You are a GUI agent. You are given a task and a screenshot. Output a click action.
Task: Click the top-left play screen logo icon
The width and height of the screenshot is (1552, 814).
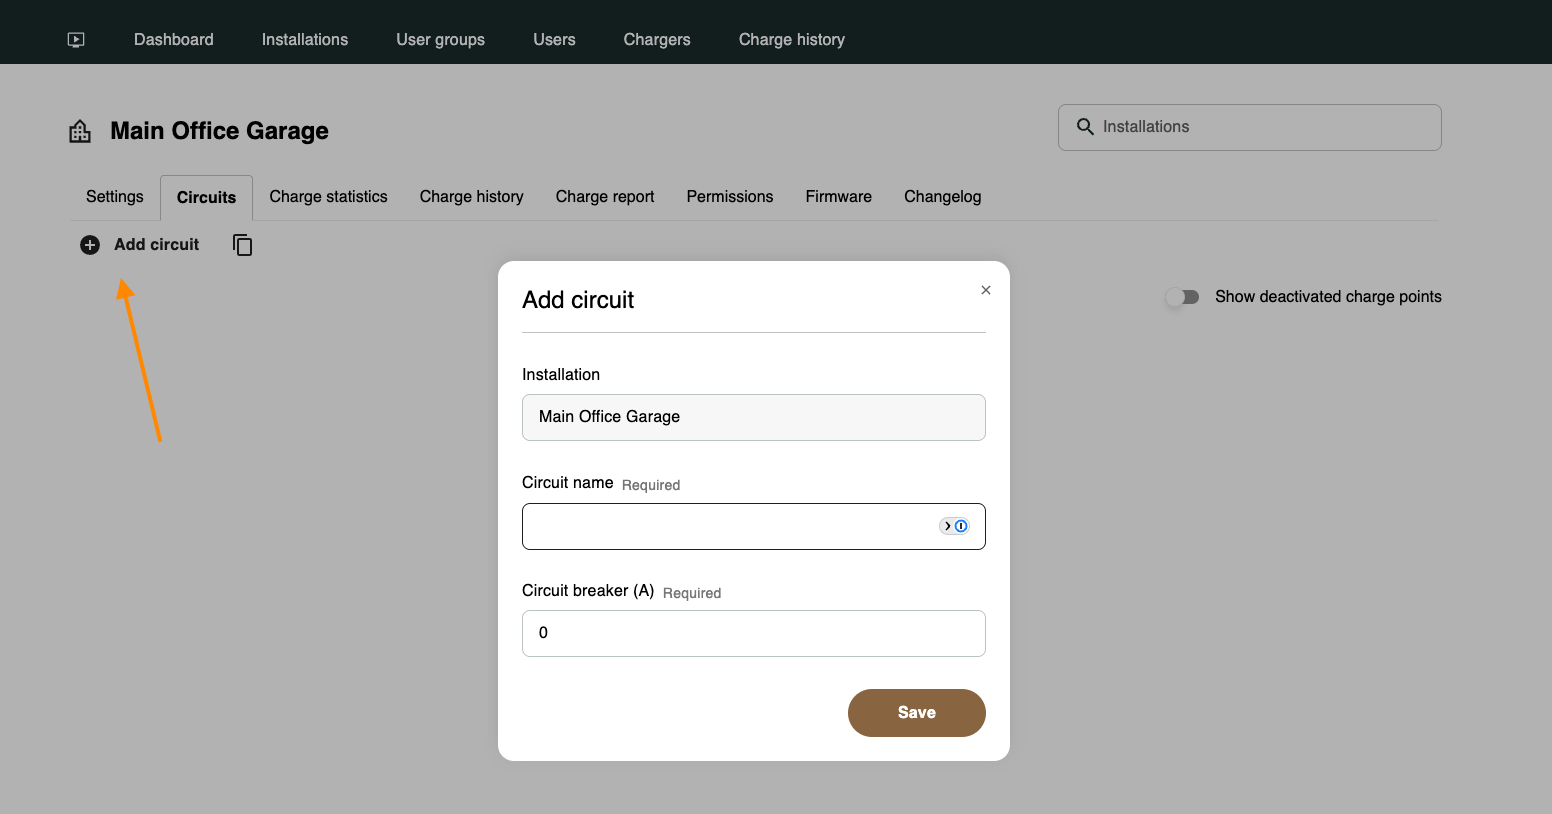(76, 40)
